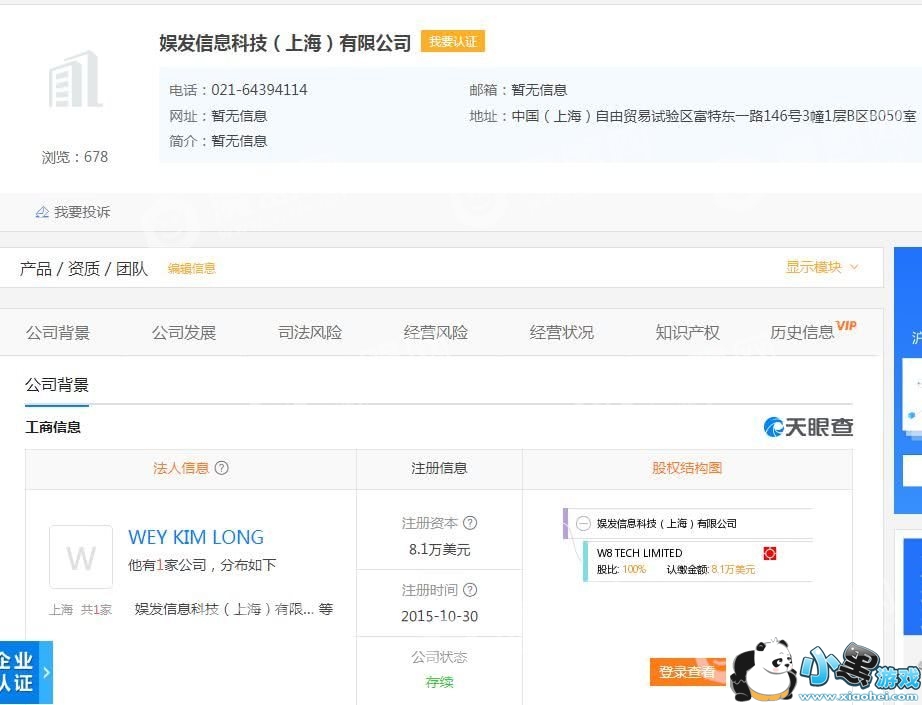Expand the 显示模块 dropdown

821,268
